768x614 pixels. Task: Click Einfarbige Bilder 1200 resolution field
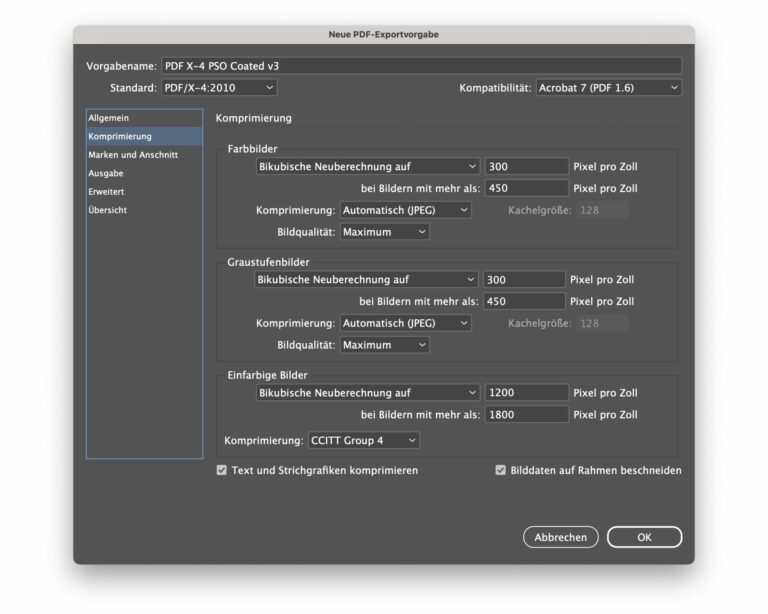pyautogui.click(x=526, y=393)
